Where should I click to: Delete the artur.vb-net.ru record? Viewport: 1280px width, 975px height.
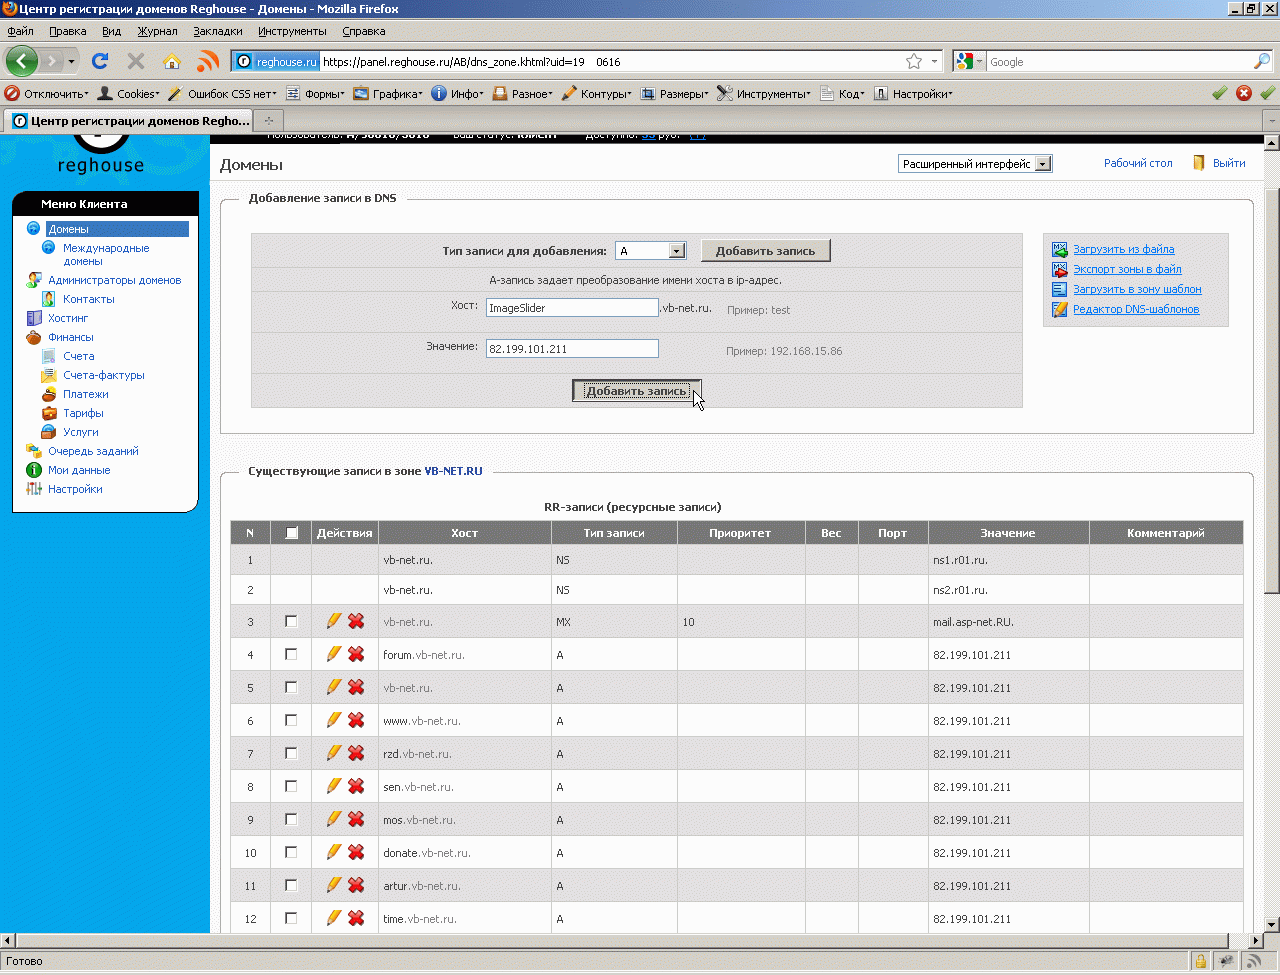356,885
